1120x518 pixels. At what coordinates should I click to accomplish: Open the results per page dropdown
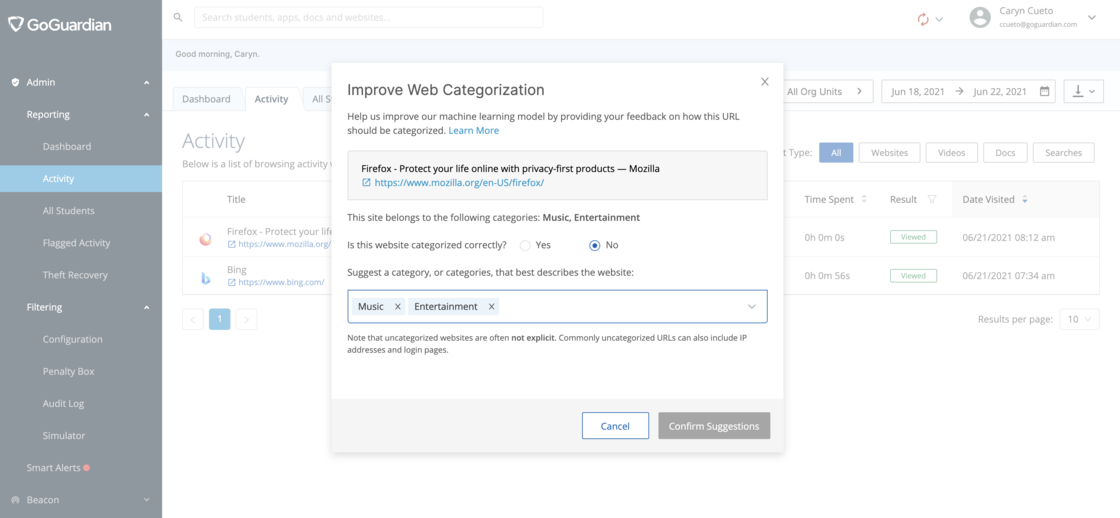(x=1079, y=319)
